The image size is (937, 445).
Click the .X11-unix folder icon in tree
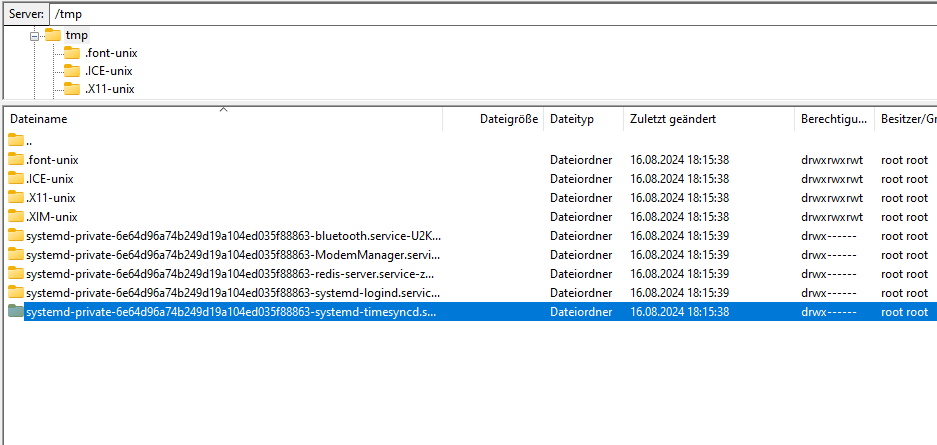tap(72, 89)
